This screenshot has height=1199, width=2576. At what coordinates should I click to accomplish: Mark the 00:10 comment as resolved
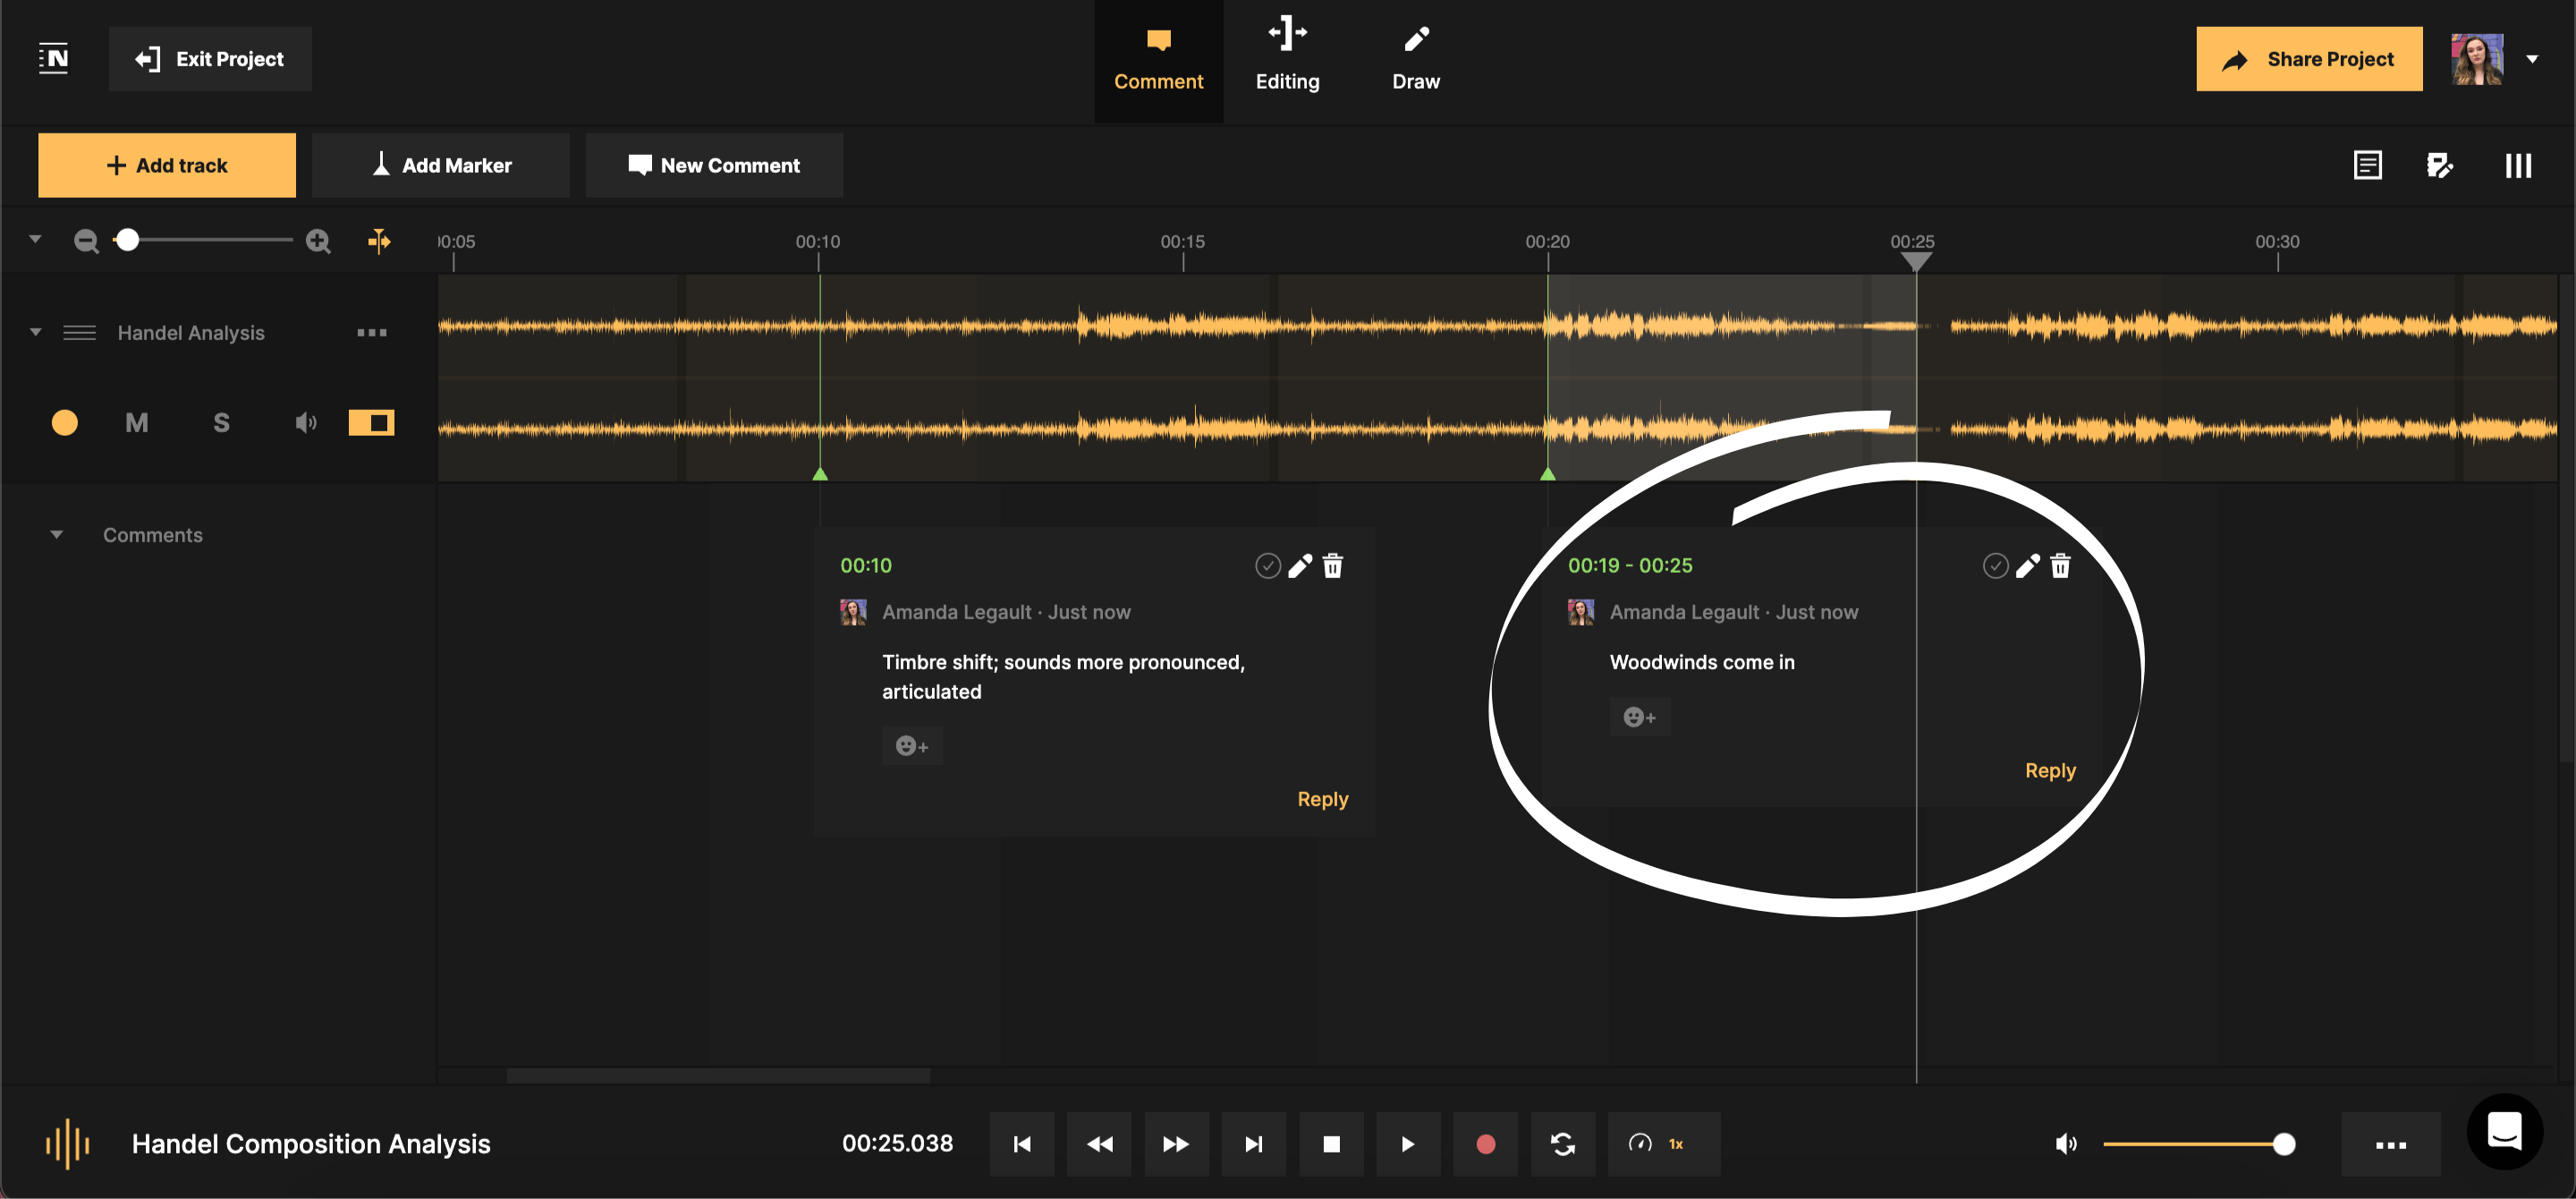pyautogui.click(x=1267, y=565)
